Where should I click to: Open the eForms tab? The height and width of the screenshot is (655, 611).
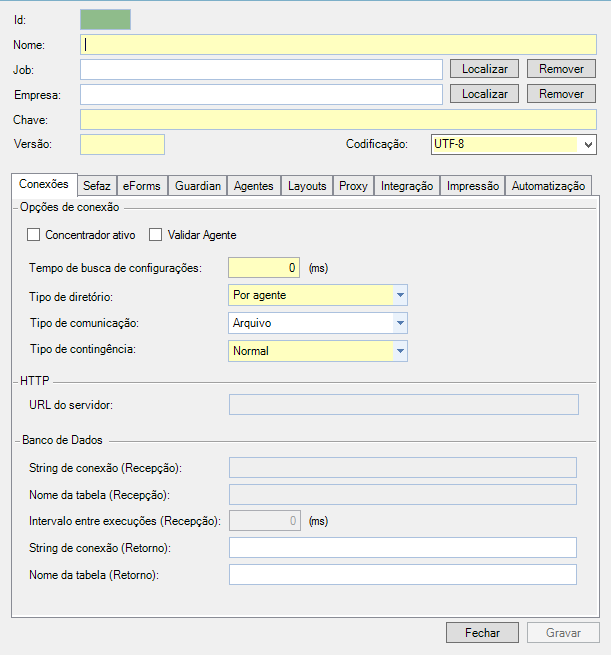141,186
